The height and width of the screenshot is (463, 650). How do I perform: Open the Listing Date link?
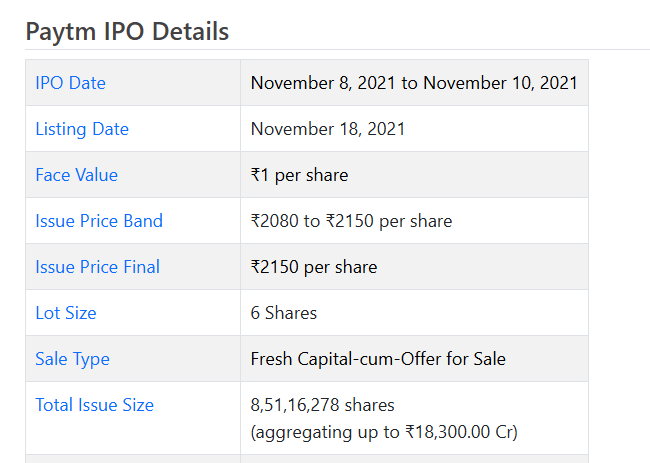(82, 129)
